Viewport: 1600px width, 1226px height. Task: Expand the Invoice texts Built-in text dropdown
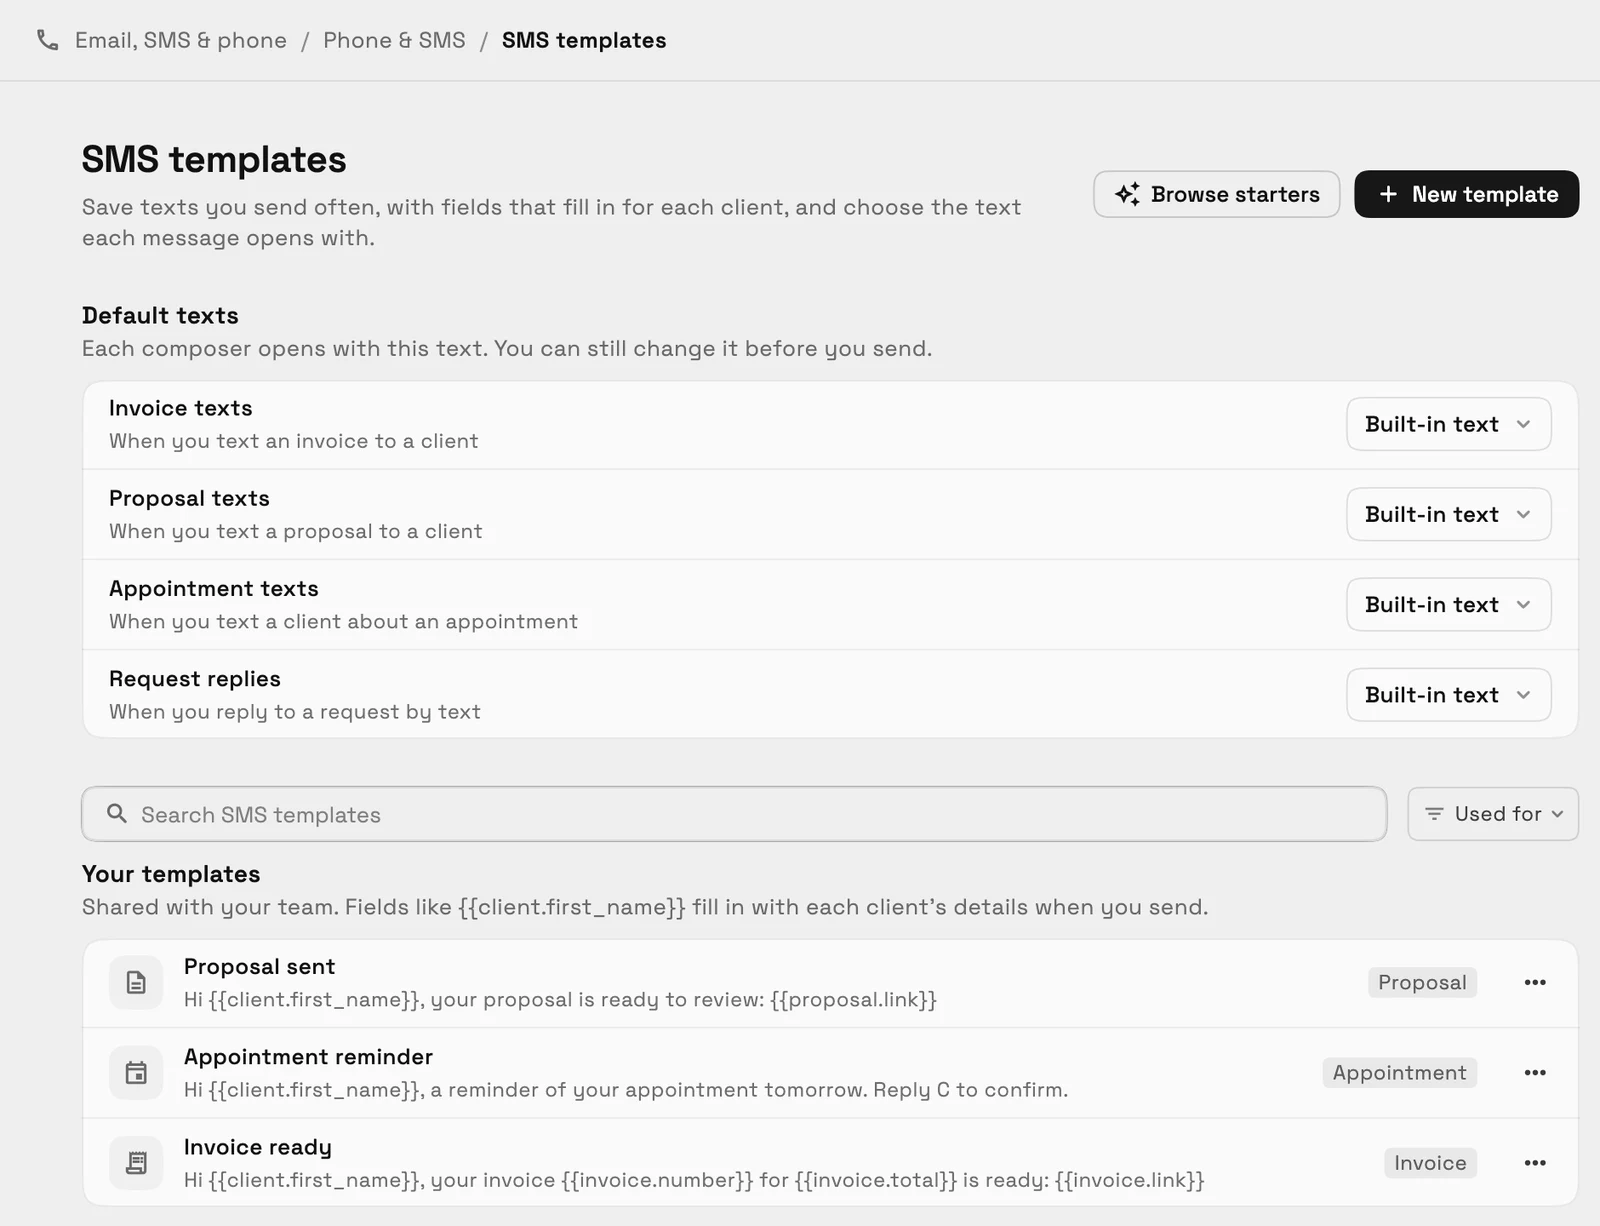coord(1448,424)
